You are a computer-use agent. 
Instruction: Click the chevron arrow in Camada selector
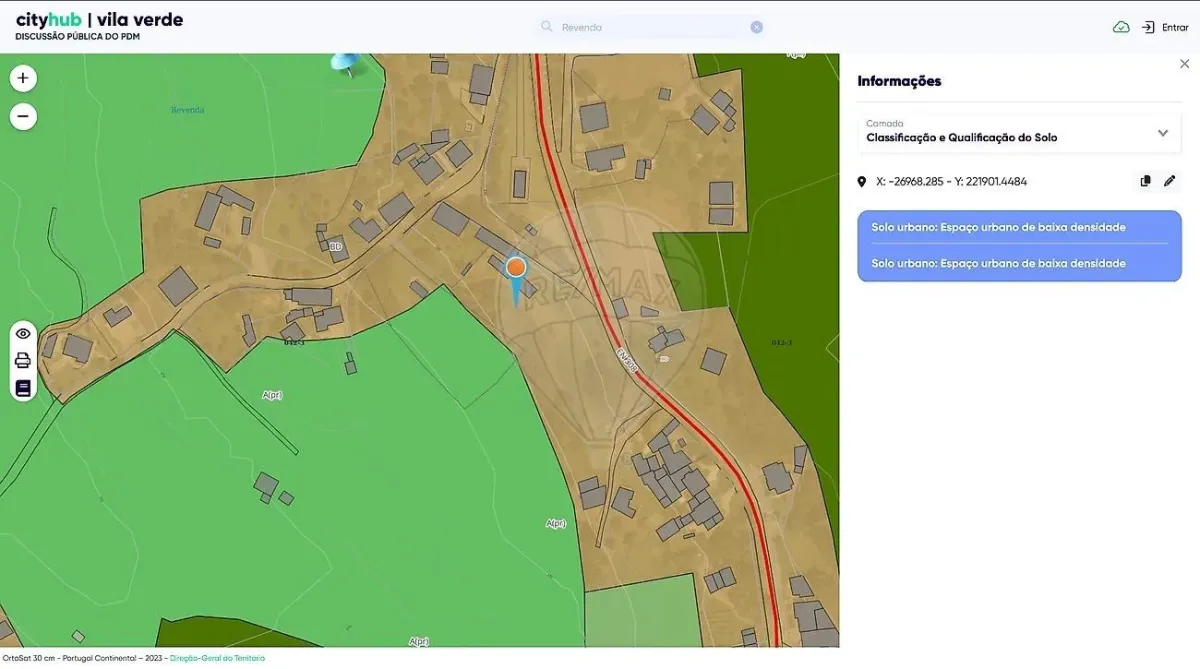tap(1163, 133)
